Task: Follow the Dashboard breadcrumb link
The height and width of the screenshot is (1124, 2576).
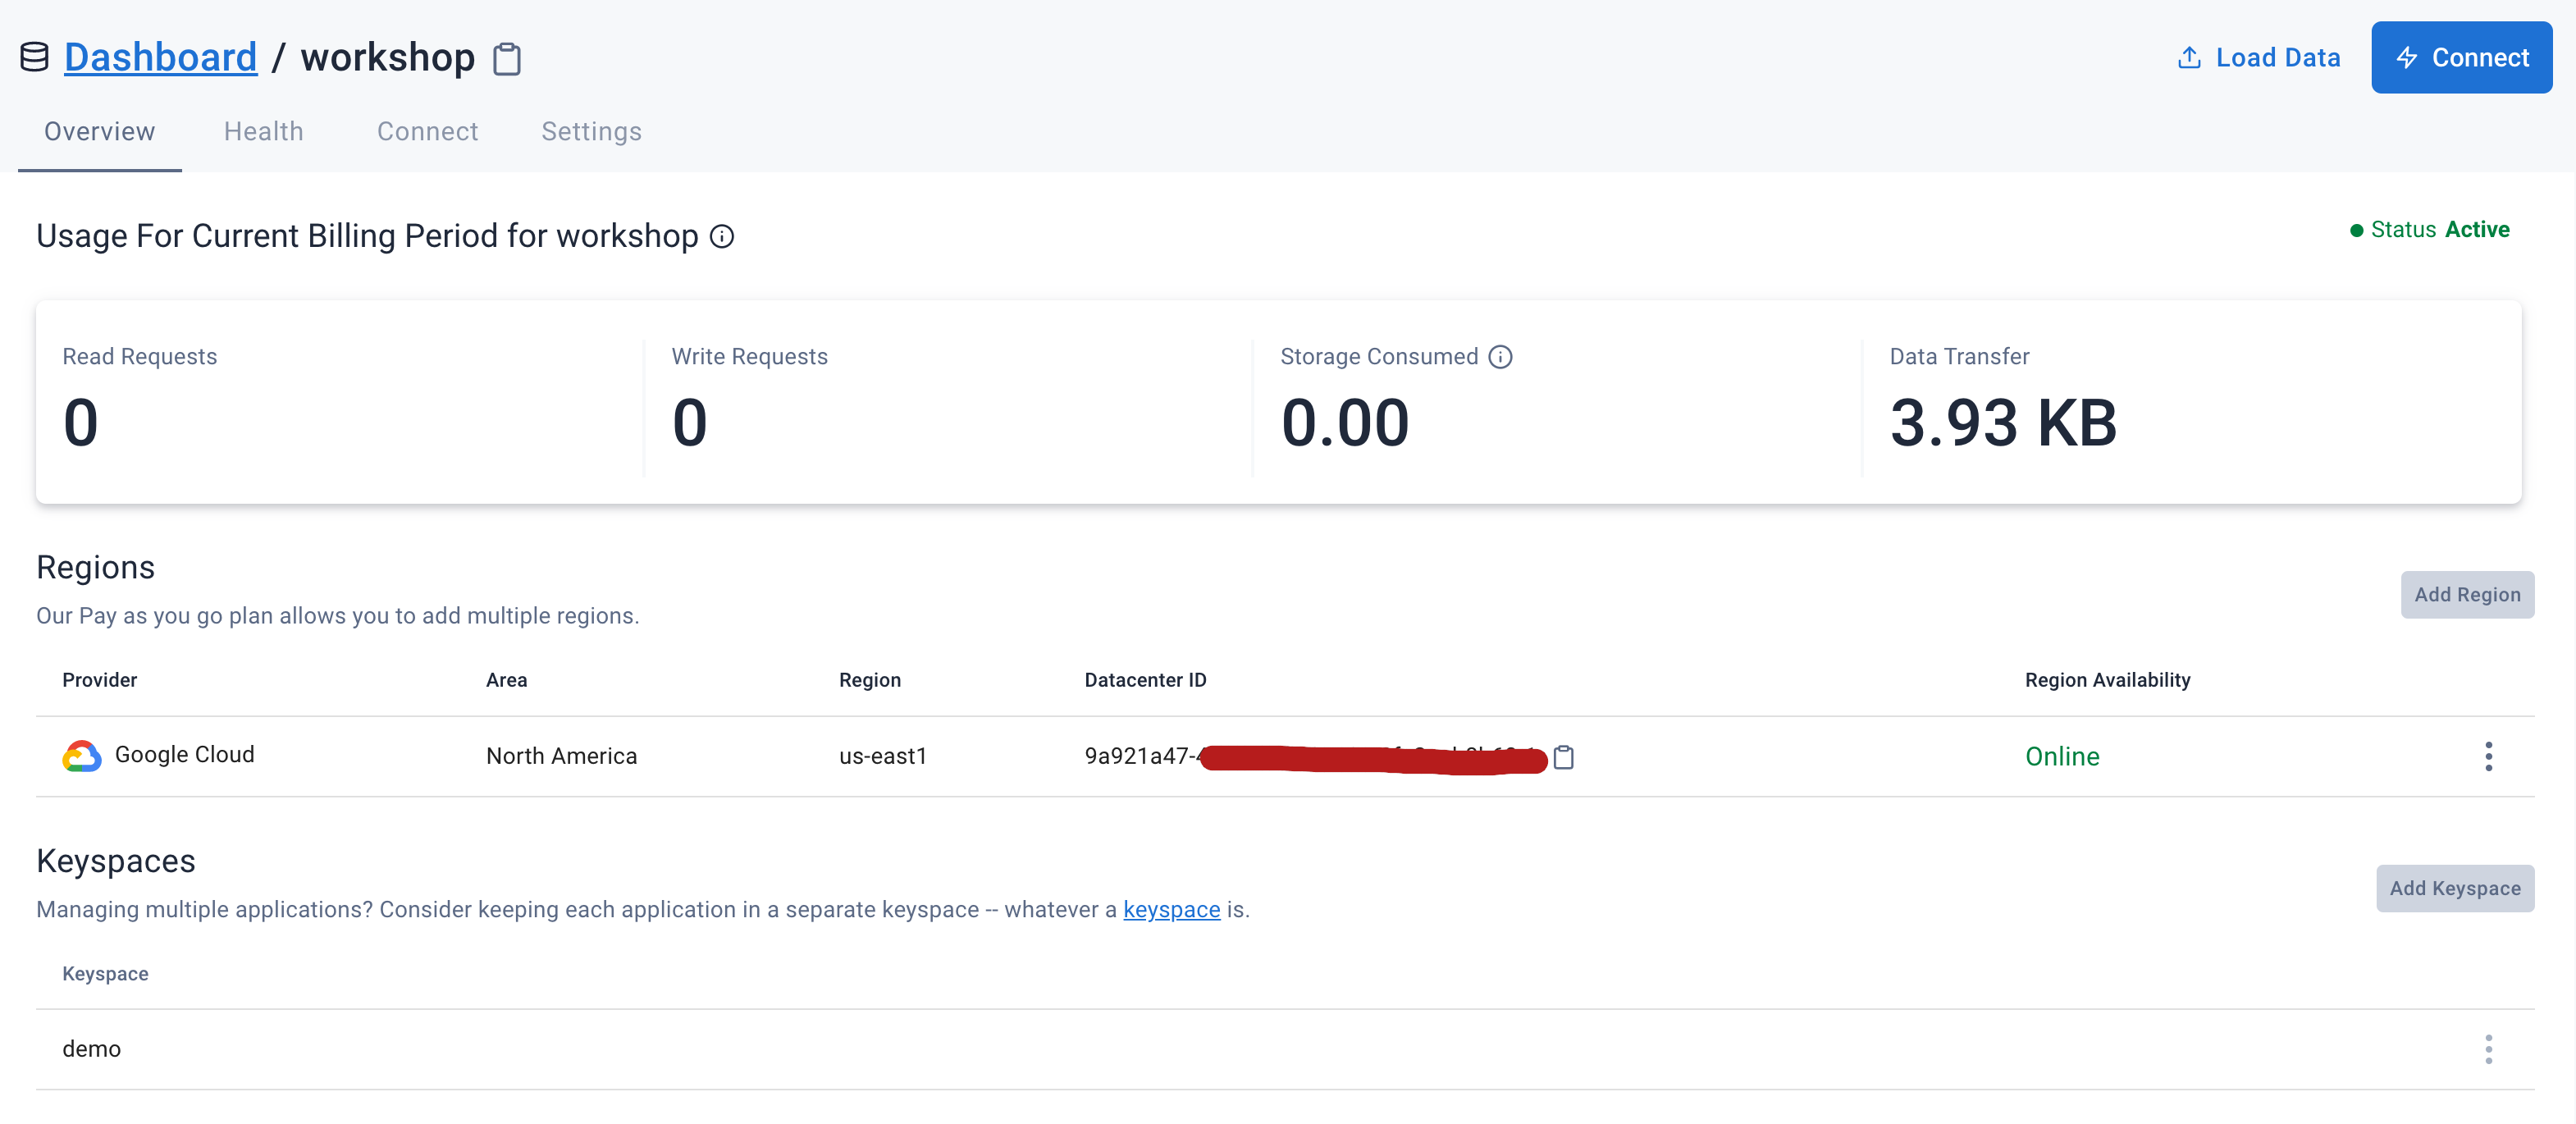Action: coord(160,57)
